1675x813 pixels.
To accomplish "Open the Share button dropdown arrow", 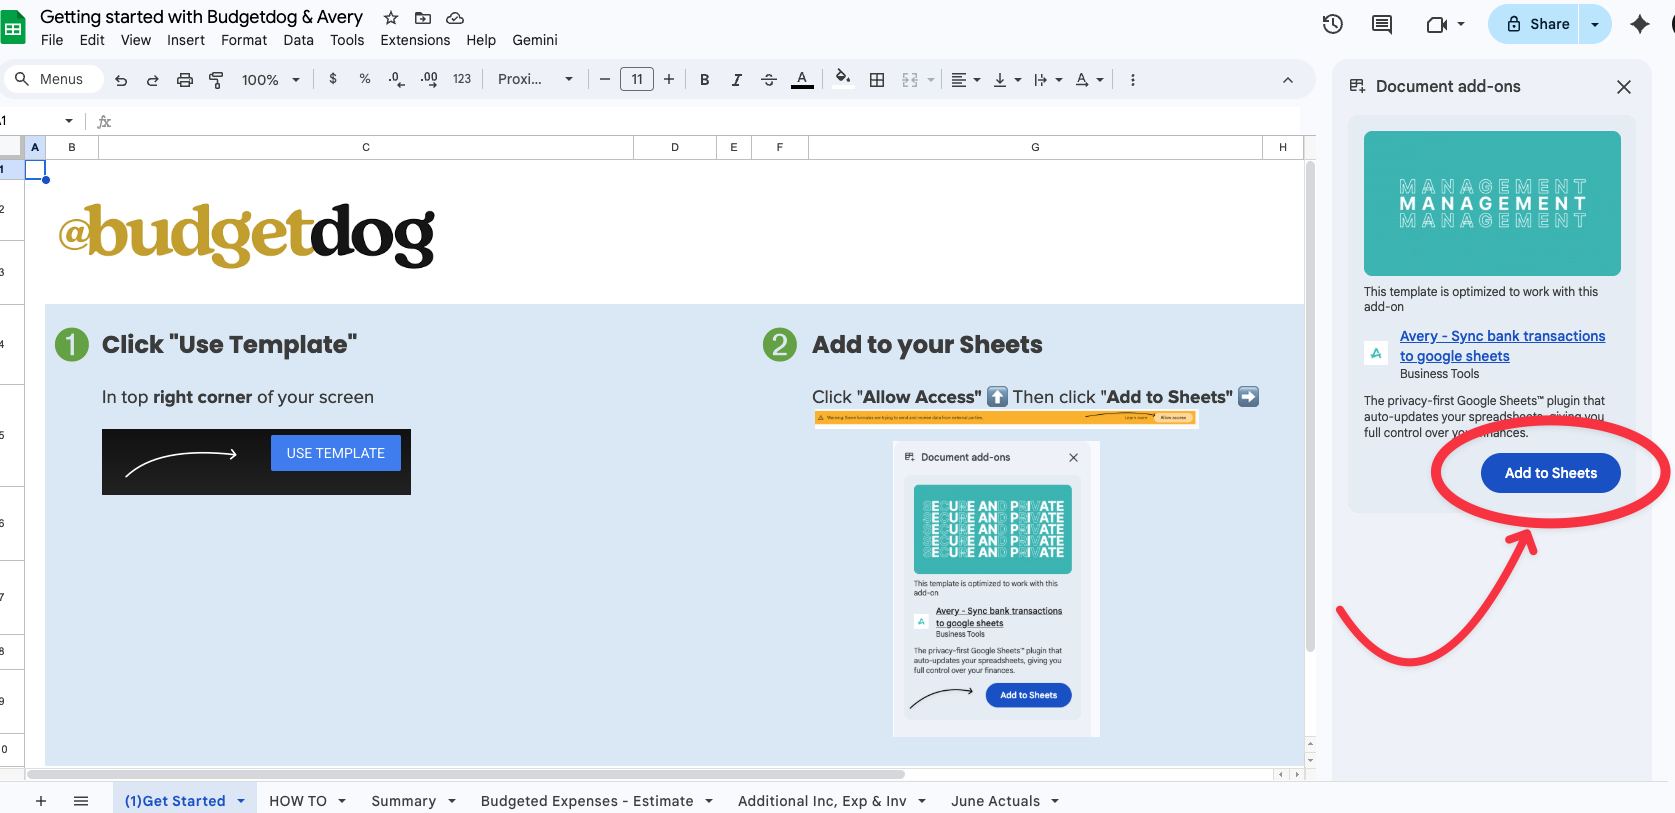I will point(1595,24).
